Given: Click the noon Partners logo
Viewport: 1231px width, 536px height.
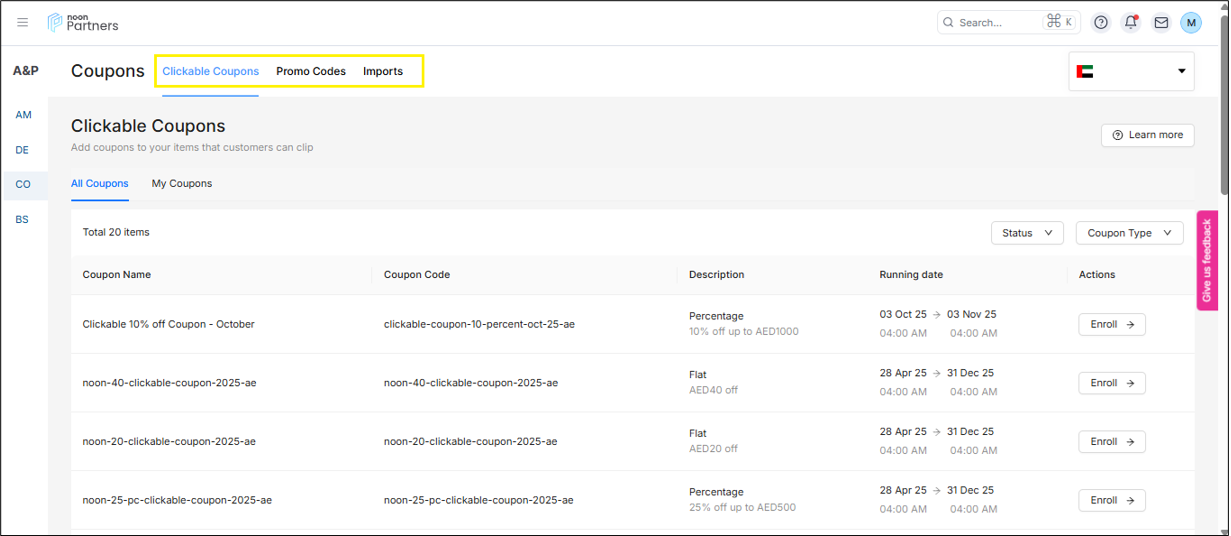Looking at the screenshot, I should 83,22.
